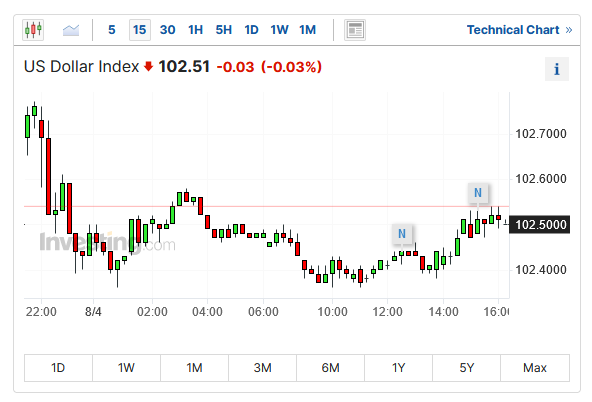Screen dimensions: 592x402
Task: Open the chart info icon
Action: coord(557,69)
